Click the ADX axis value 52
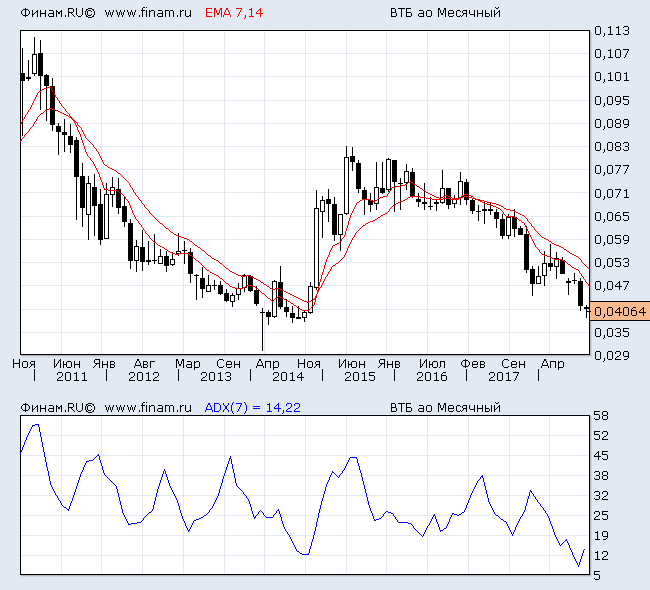Image resolution: width=650 pixels, height=590 pixels. tap(601, 436)
